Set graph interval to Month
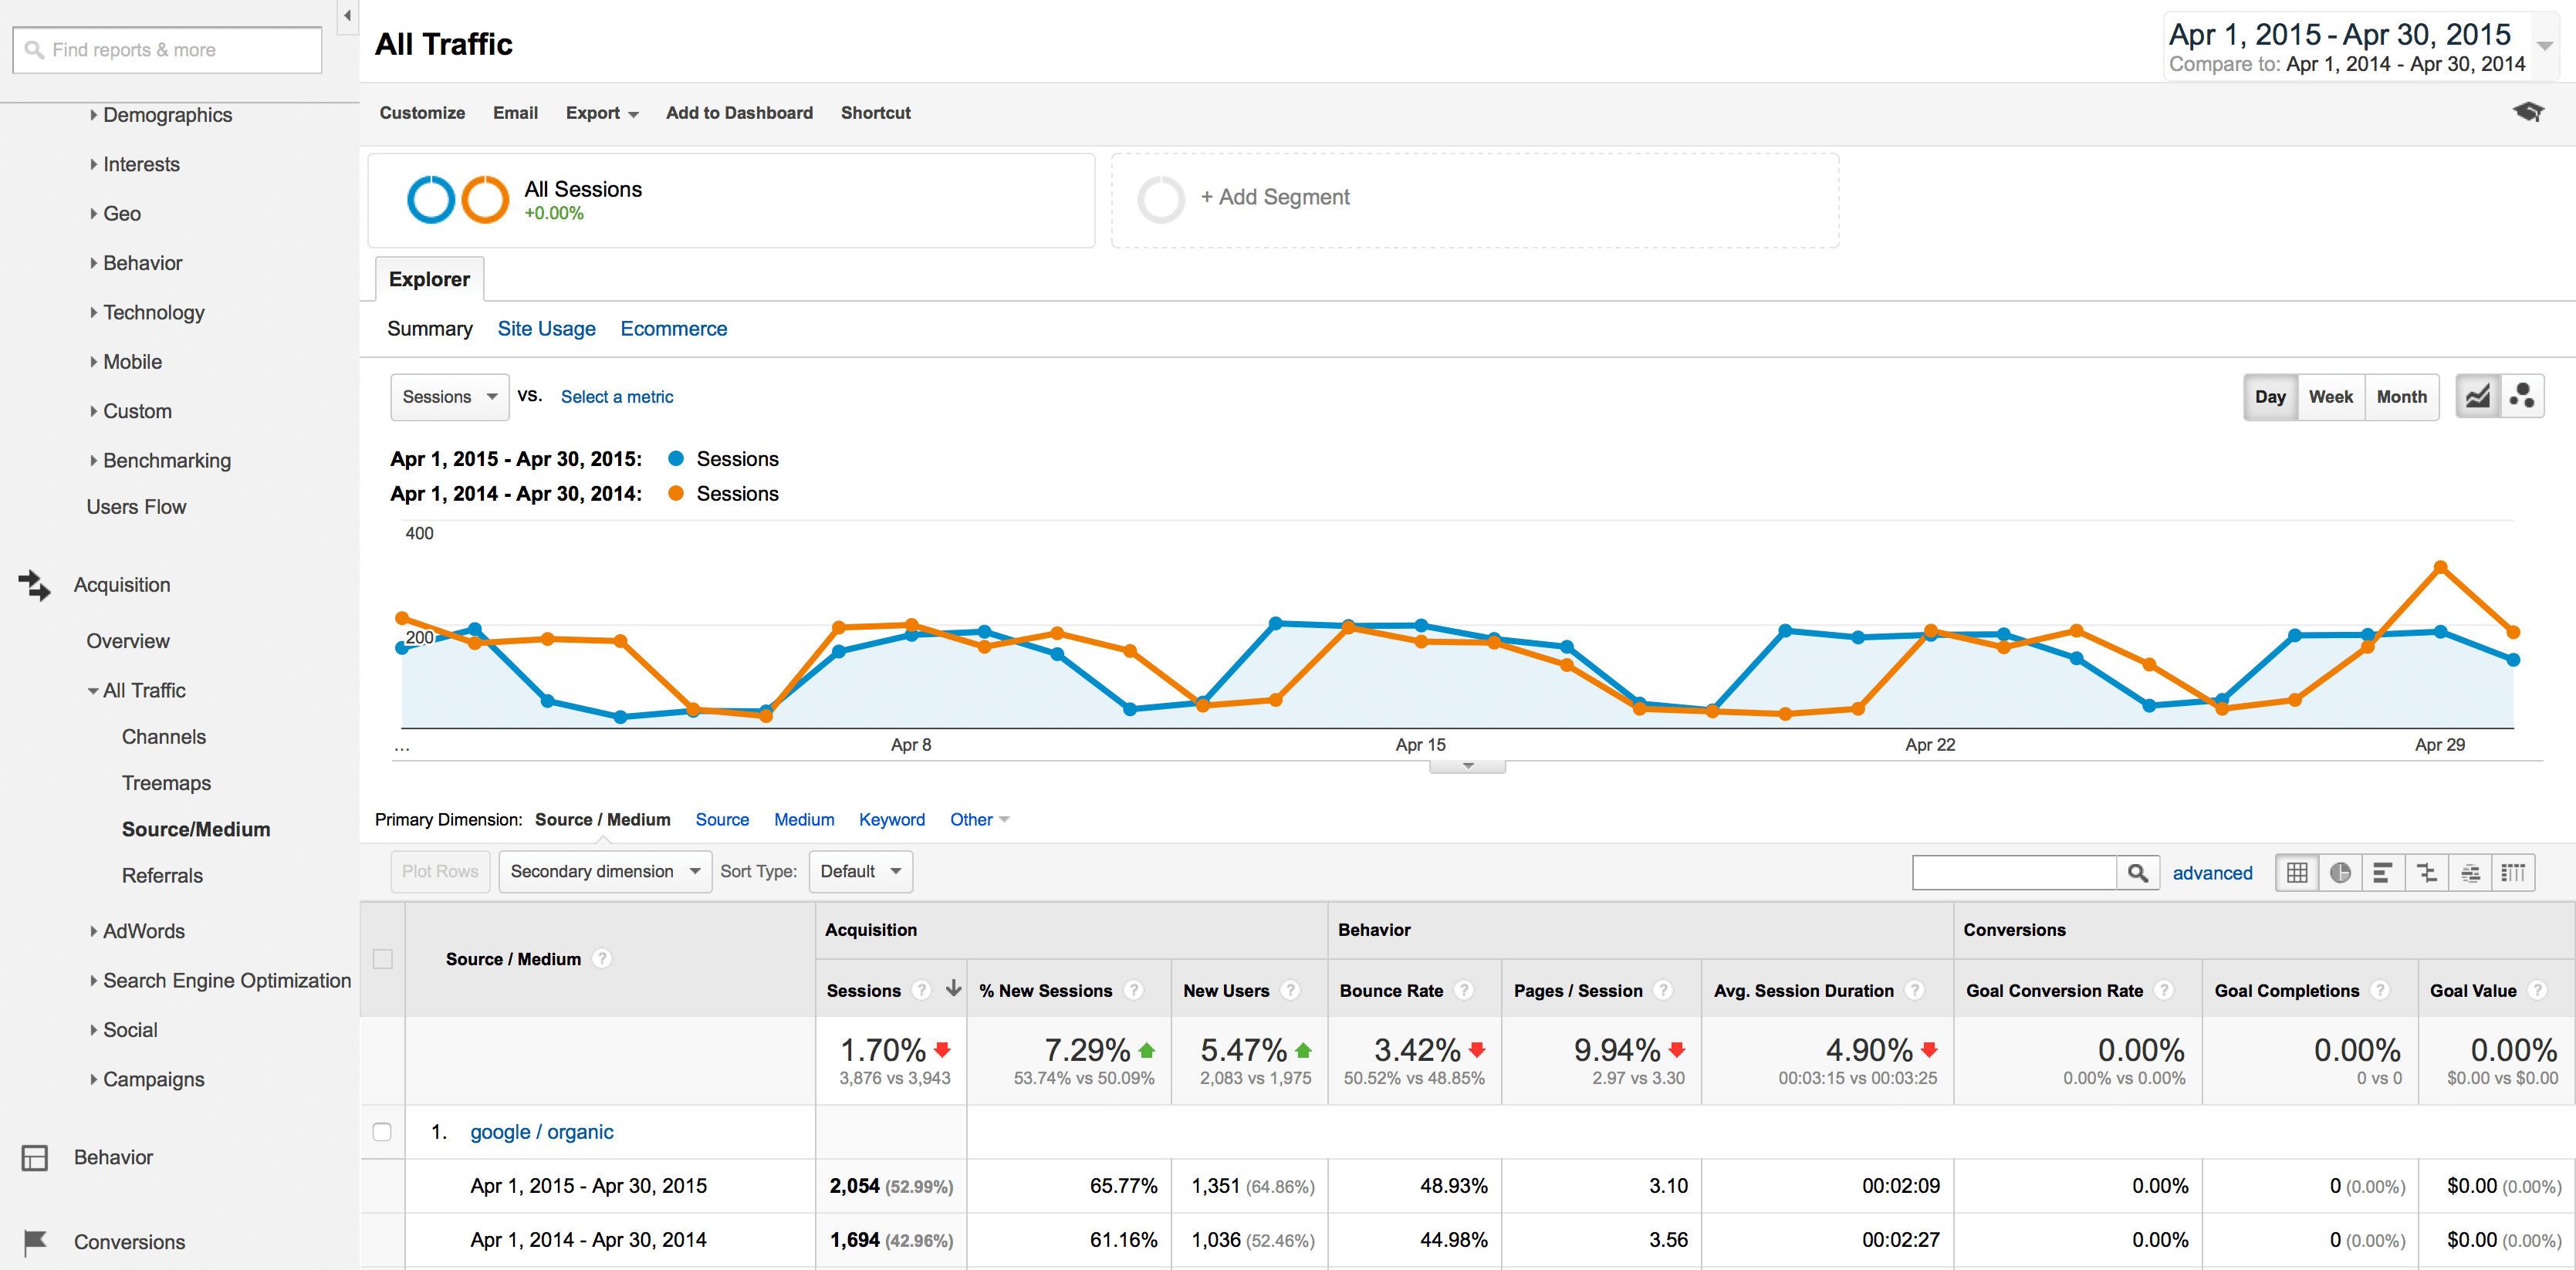This screenshot has width=2576, height=1270. (x=2402, y=397)
